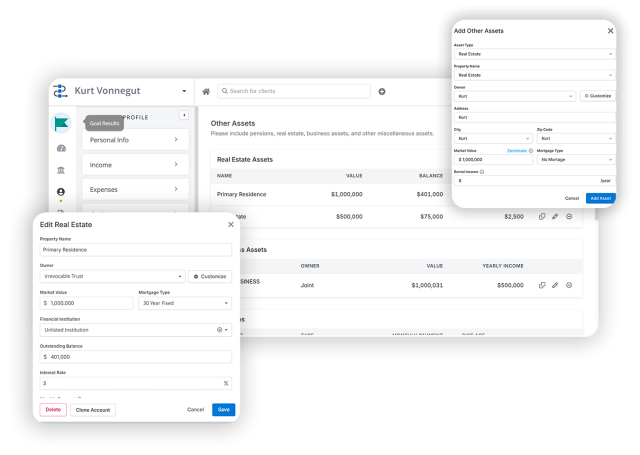Open the Zip Code dropdown
Screen dimensions: 640x455
click(x=576, y=138)
